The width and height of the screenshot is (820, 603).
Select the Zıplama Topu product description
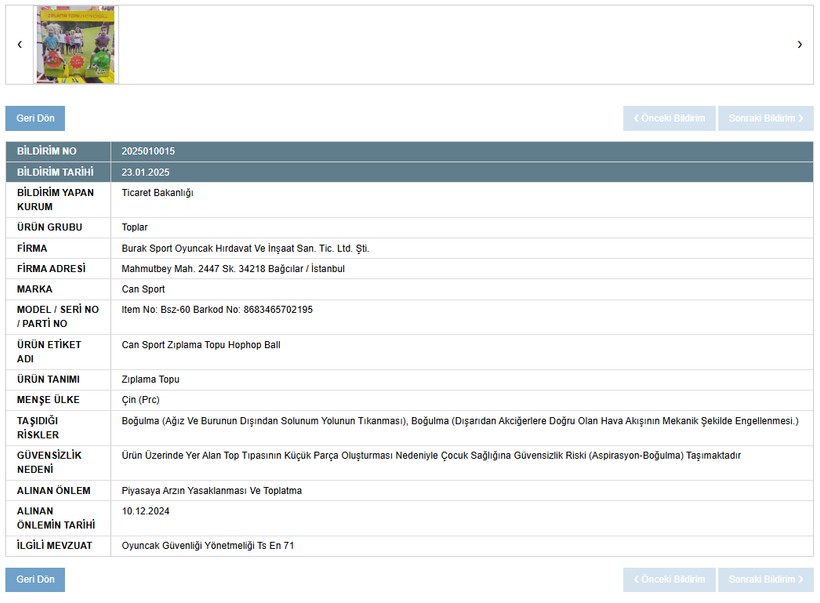point(151,379)
